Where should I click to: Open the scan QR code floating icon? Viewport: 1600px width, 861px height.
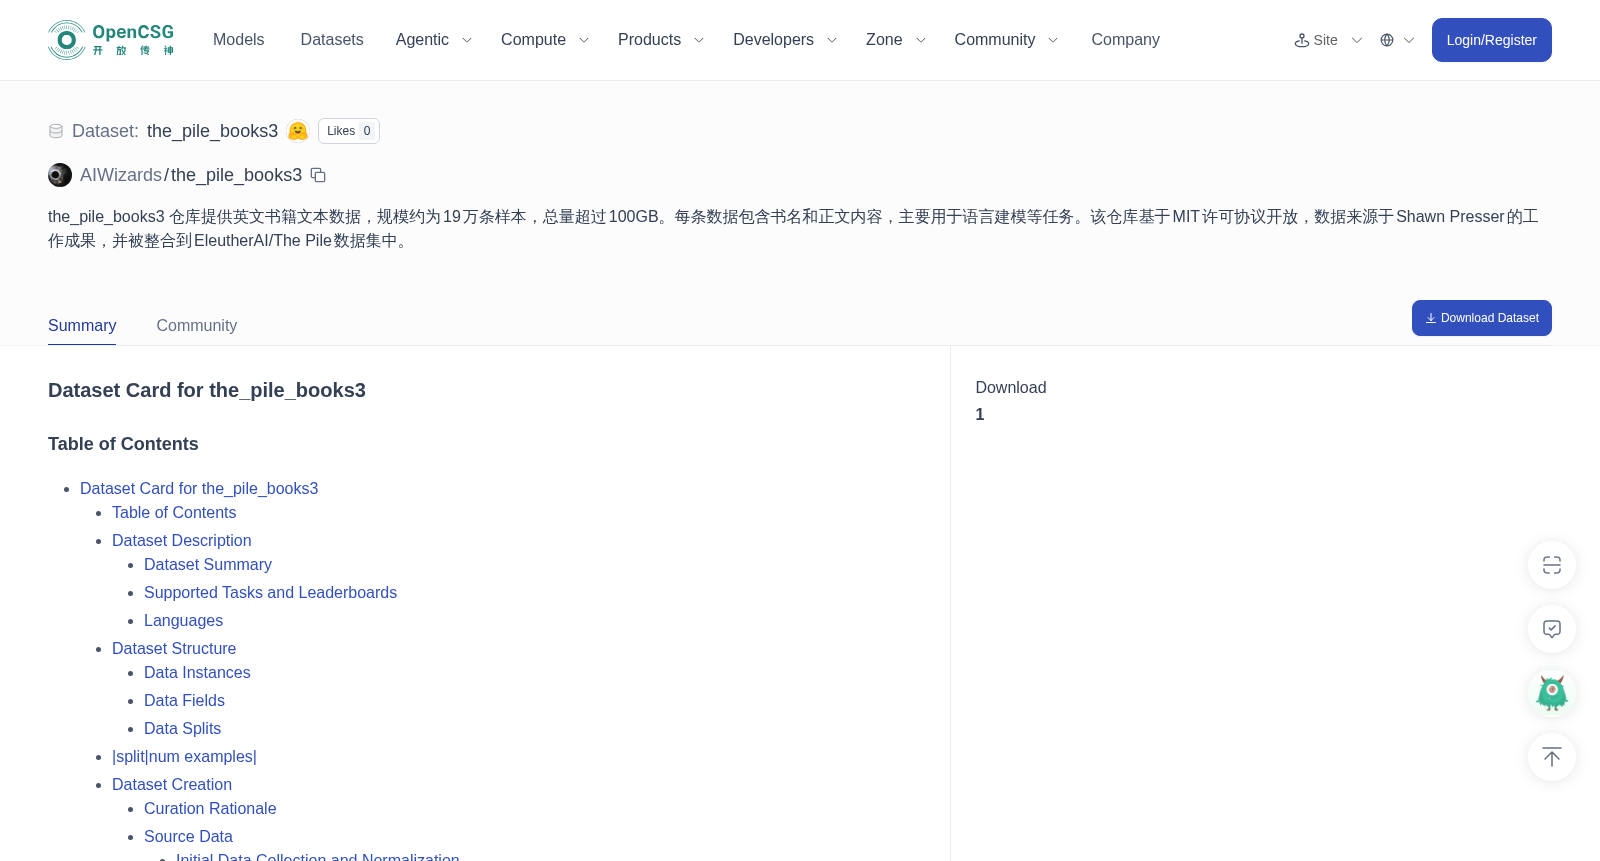[1552, 565]
